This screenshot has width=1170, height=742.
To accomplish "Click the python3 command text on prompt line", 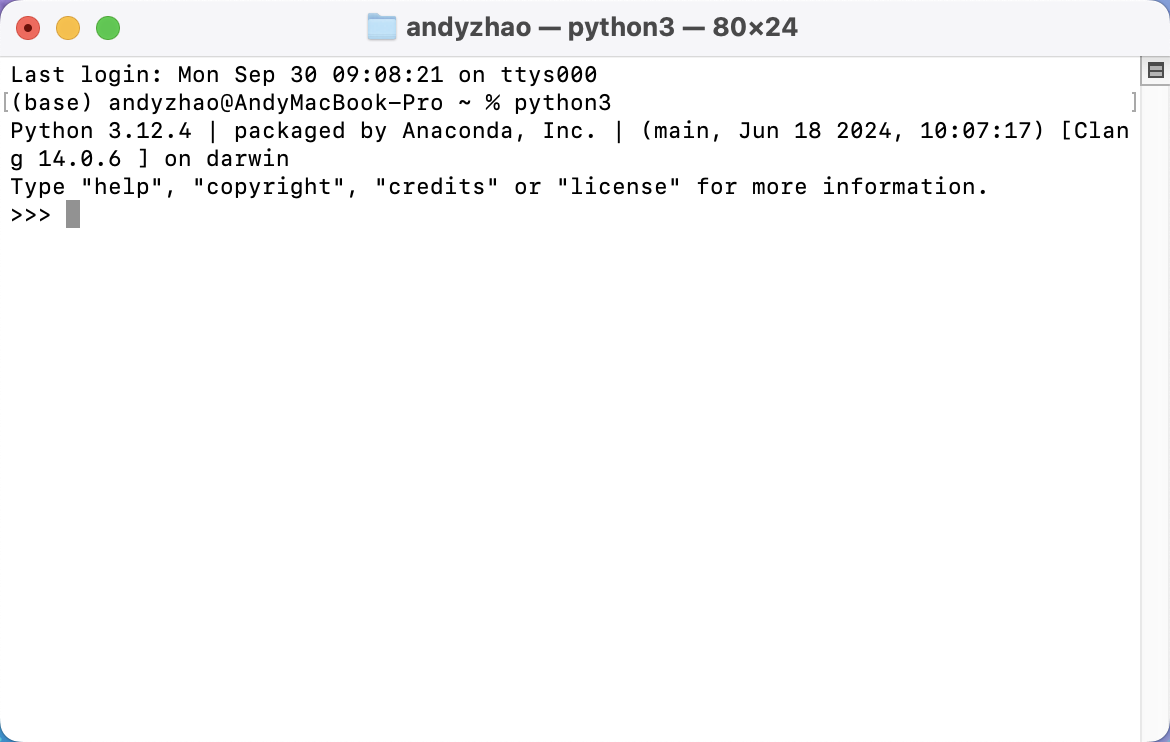I will pyautogui.click(x=563, y=102).
